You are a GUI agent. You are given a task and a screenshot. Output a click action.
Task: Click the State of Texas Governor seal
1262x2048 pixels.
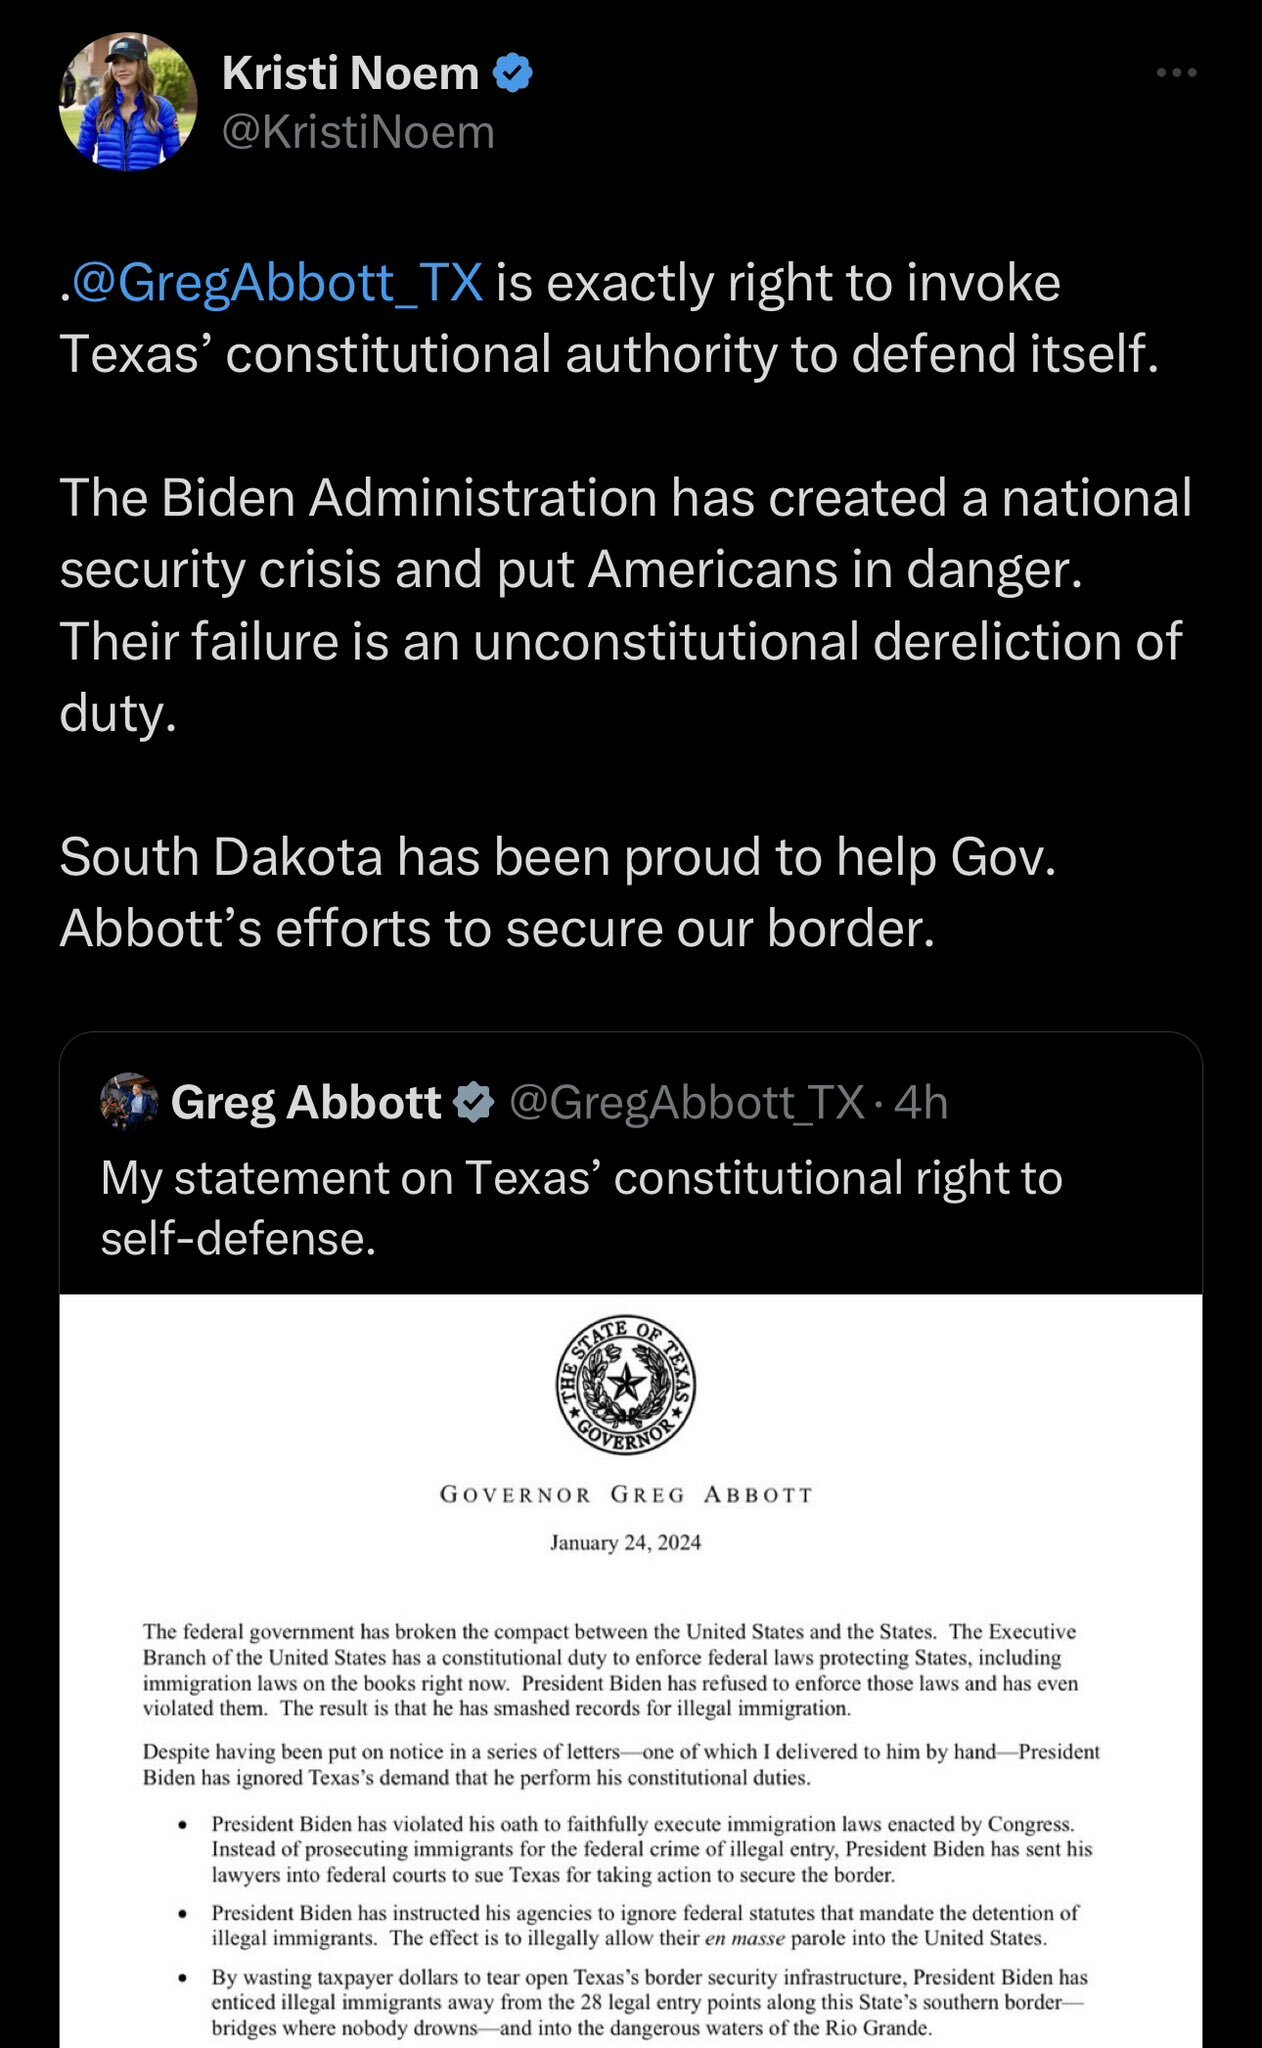tap(627, 1384)
